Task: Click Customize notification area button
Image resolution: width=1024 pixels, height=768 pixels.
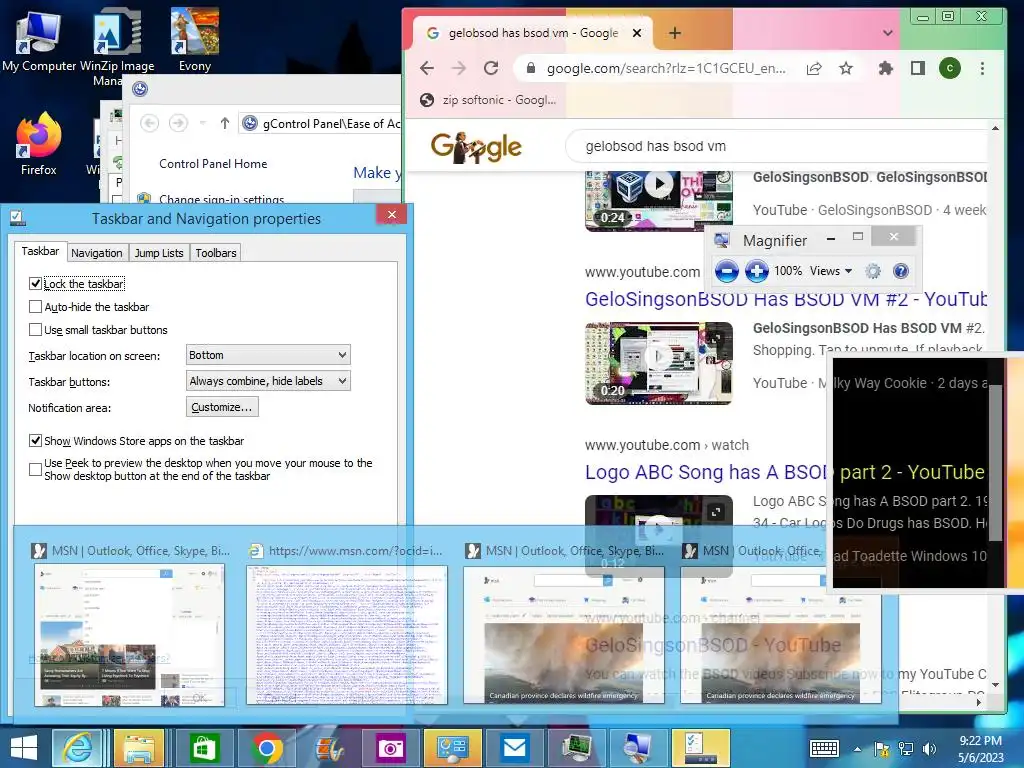Action: (x=222, y=407)
